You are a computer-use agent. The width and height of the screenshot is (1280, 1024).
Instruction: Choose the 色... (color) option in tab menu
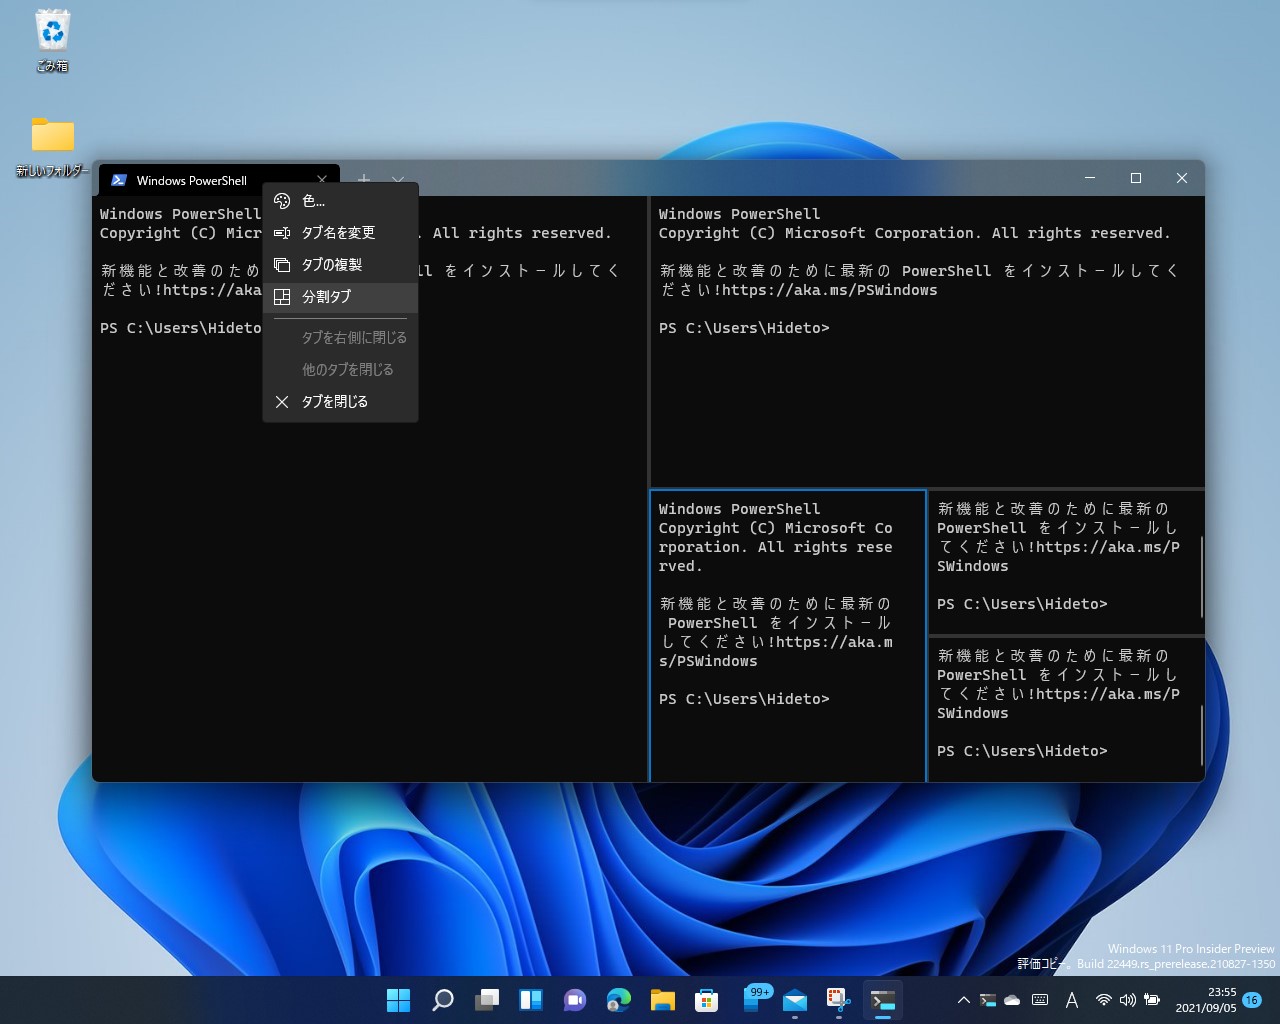point(340,201)
